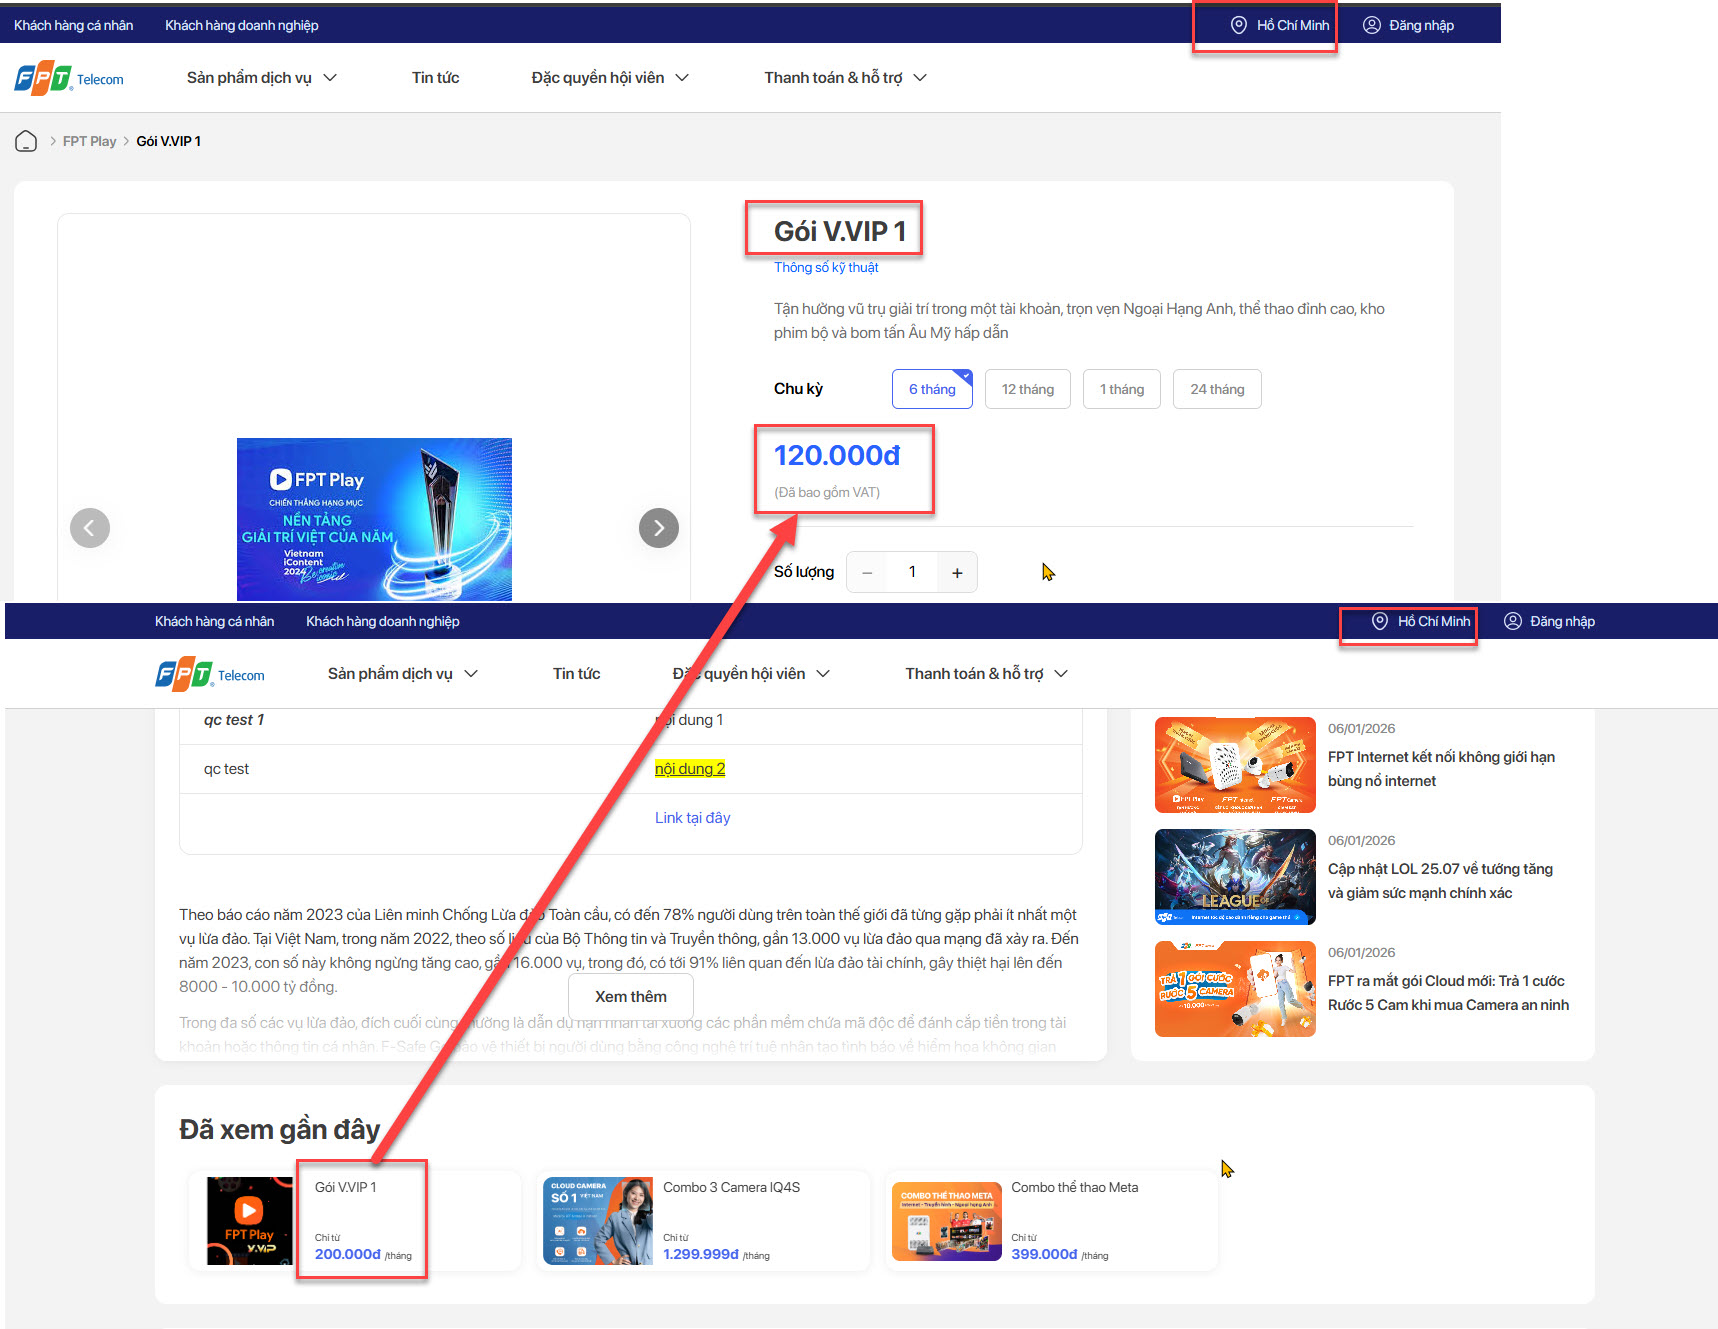Click the home icon in the breadcrumb

click(26, 141)
